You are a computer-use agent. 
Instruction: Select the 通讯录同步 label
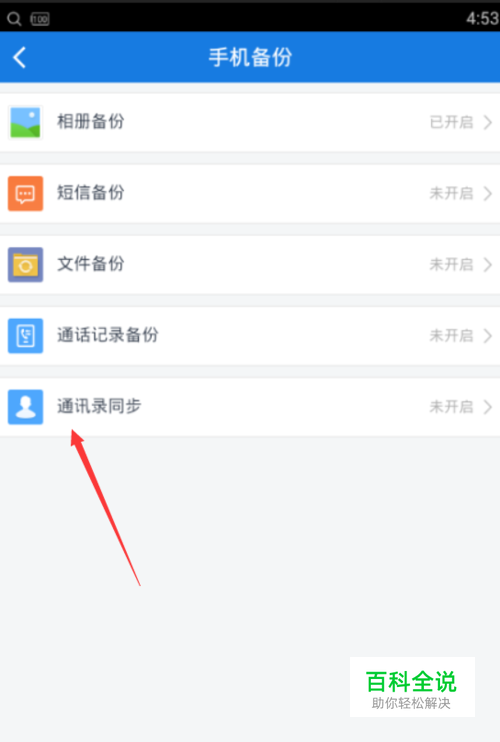(x=99, y=406)
